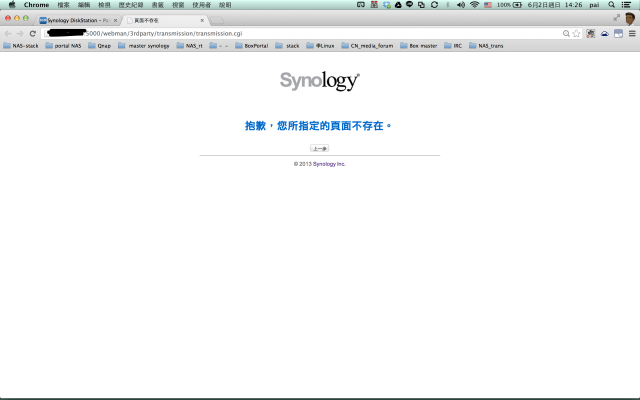
Task: Enter full screen using the double-arrow icon
Action: coord(616,18)
